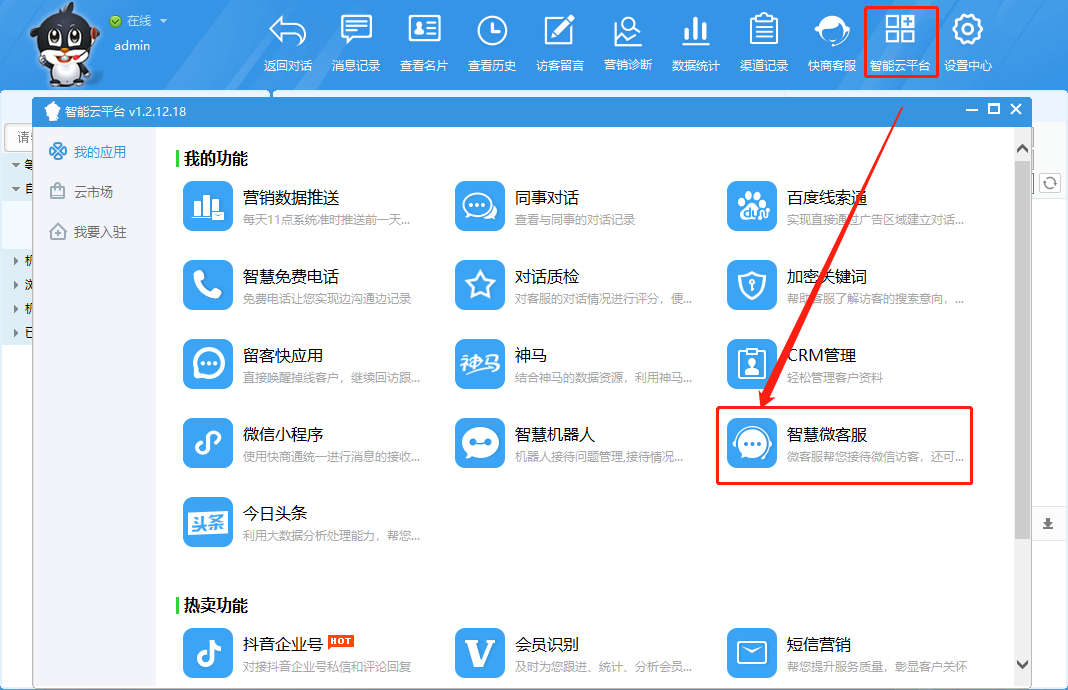Open the 智慧微客服 app icon
The width and height of the screenshot is (1068, 690).
(x=752, y=444)
